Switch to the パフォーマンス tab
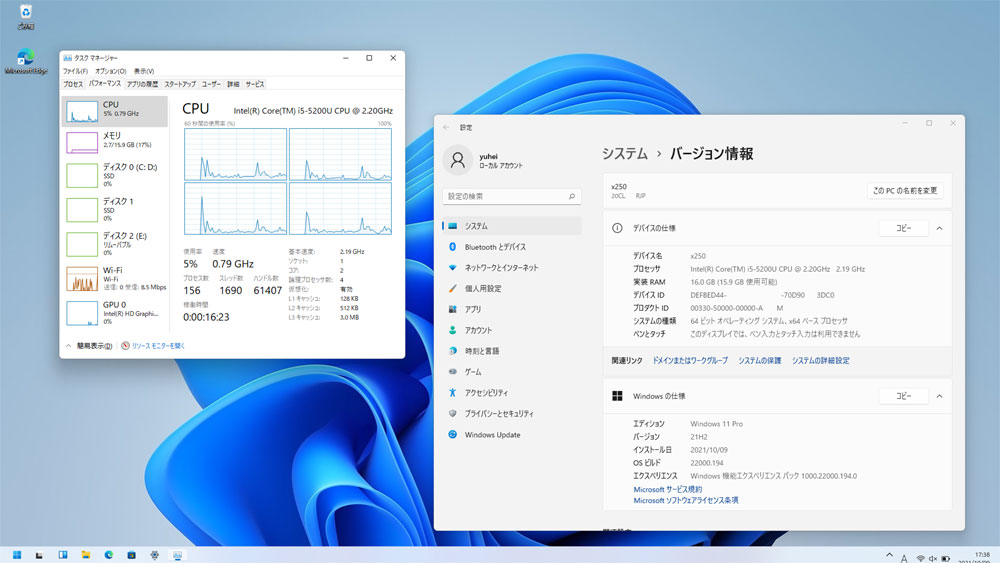 [x=105, y=84]
